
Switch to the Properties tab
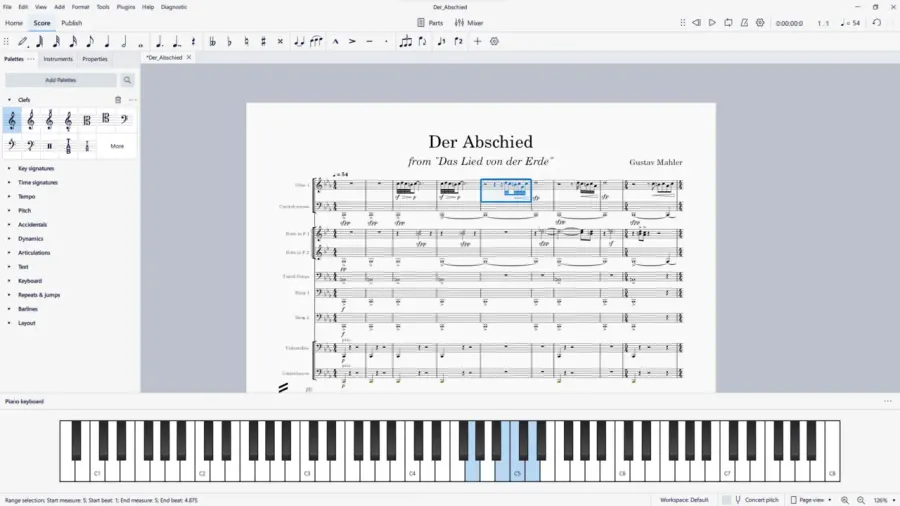tap(95, 59)
